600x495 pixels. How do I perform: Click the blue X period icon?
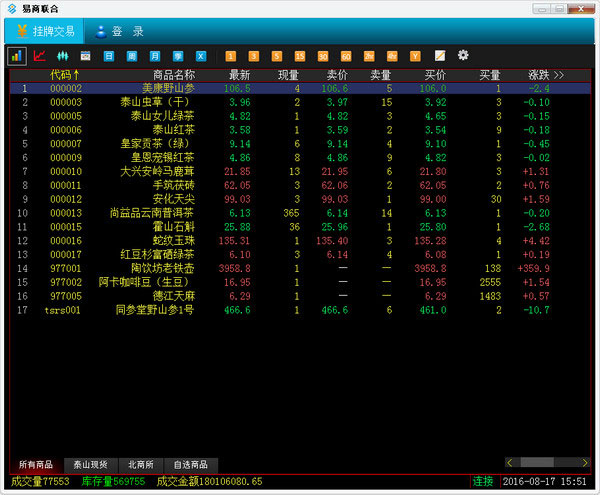(x=201, y=56)
